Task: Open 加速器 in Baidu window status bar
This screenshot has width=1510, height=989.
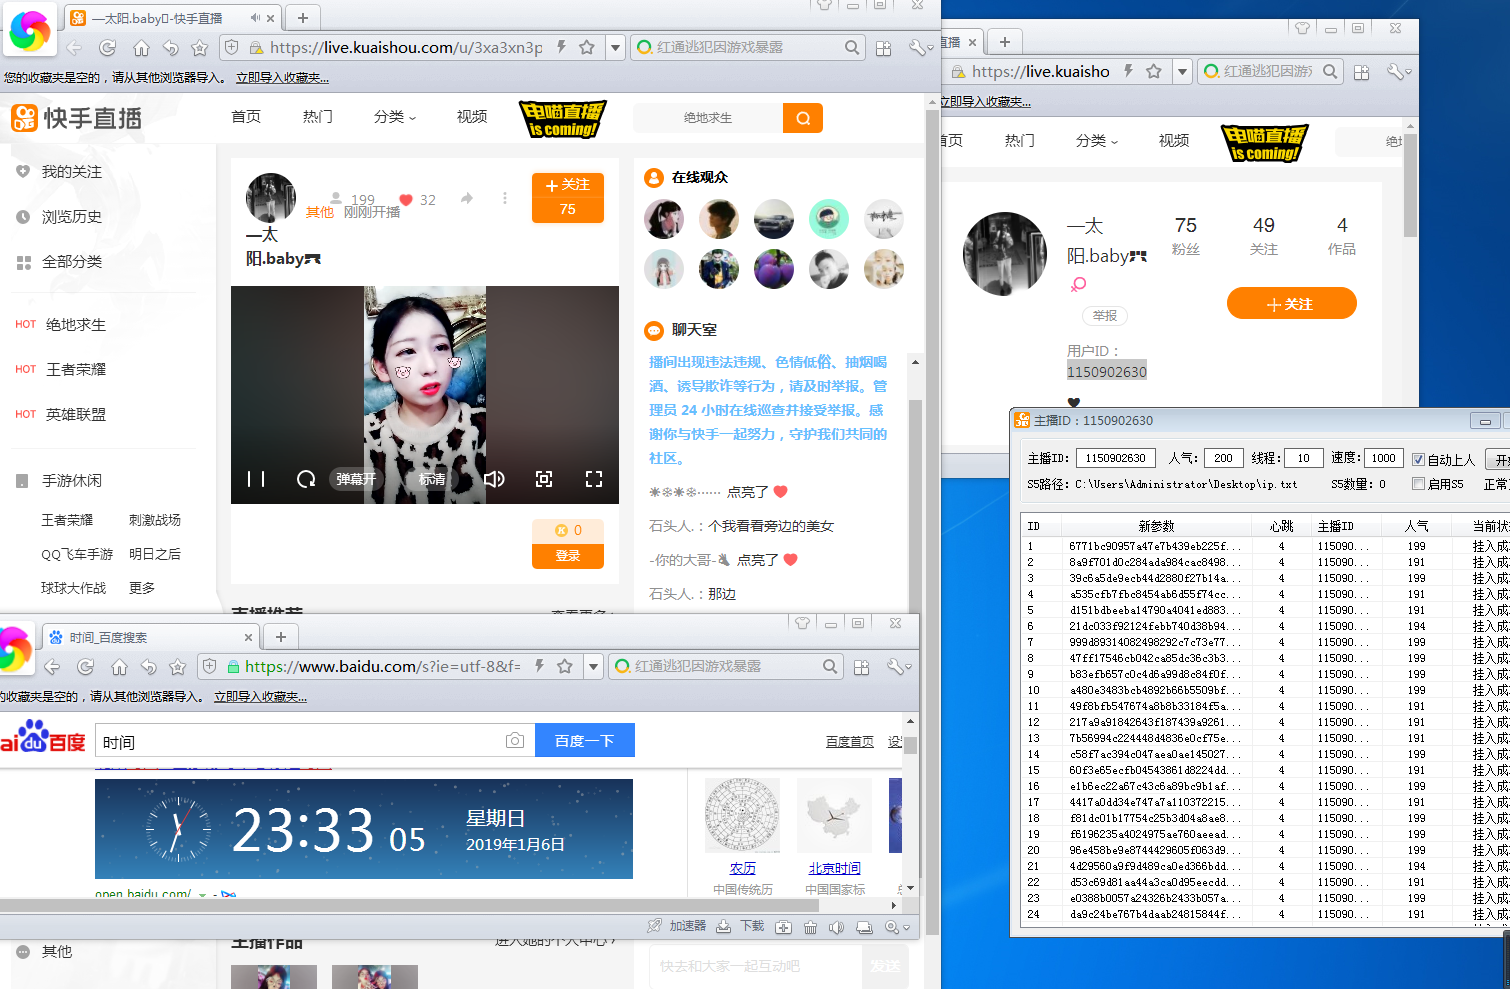Action: 677,926
